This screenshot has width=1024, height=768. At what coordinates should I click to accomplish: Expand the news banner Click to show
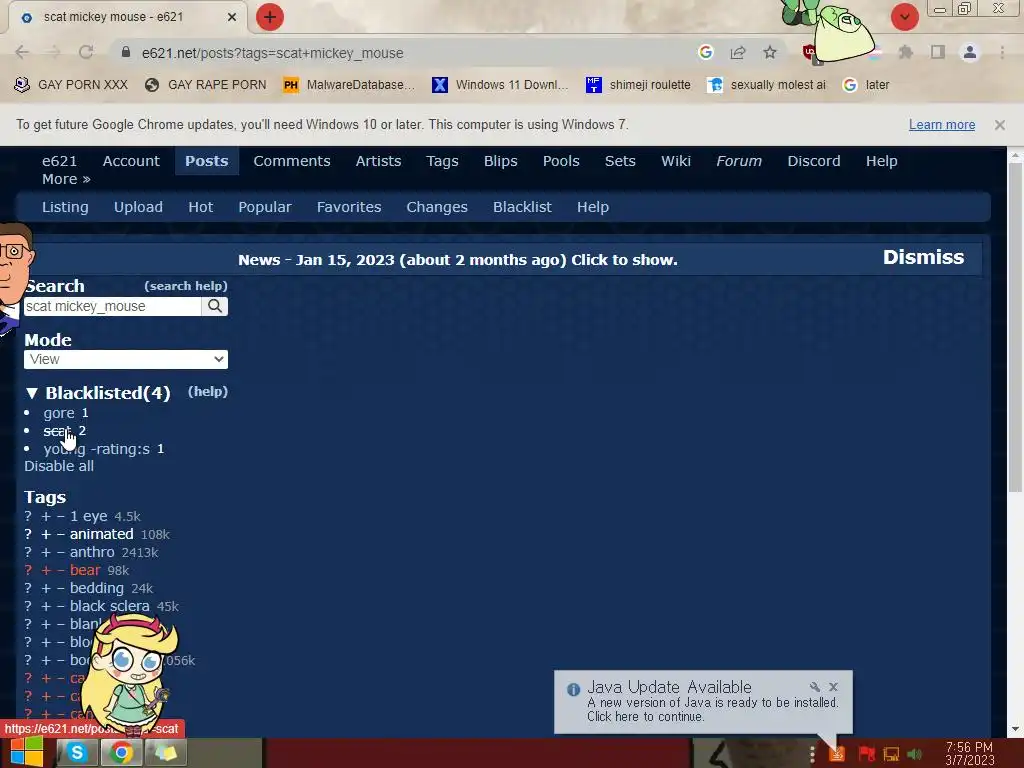pos(458,260)
